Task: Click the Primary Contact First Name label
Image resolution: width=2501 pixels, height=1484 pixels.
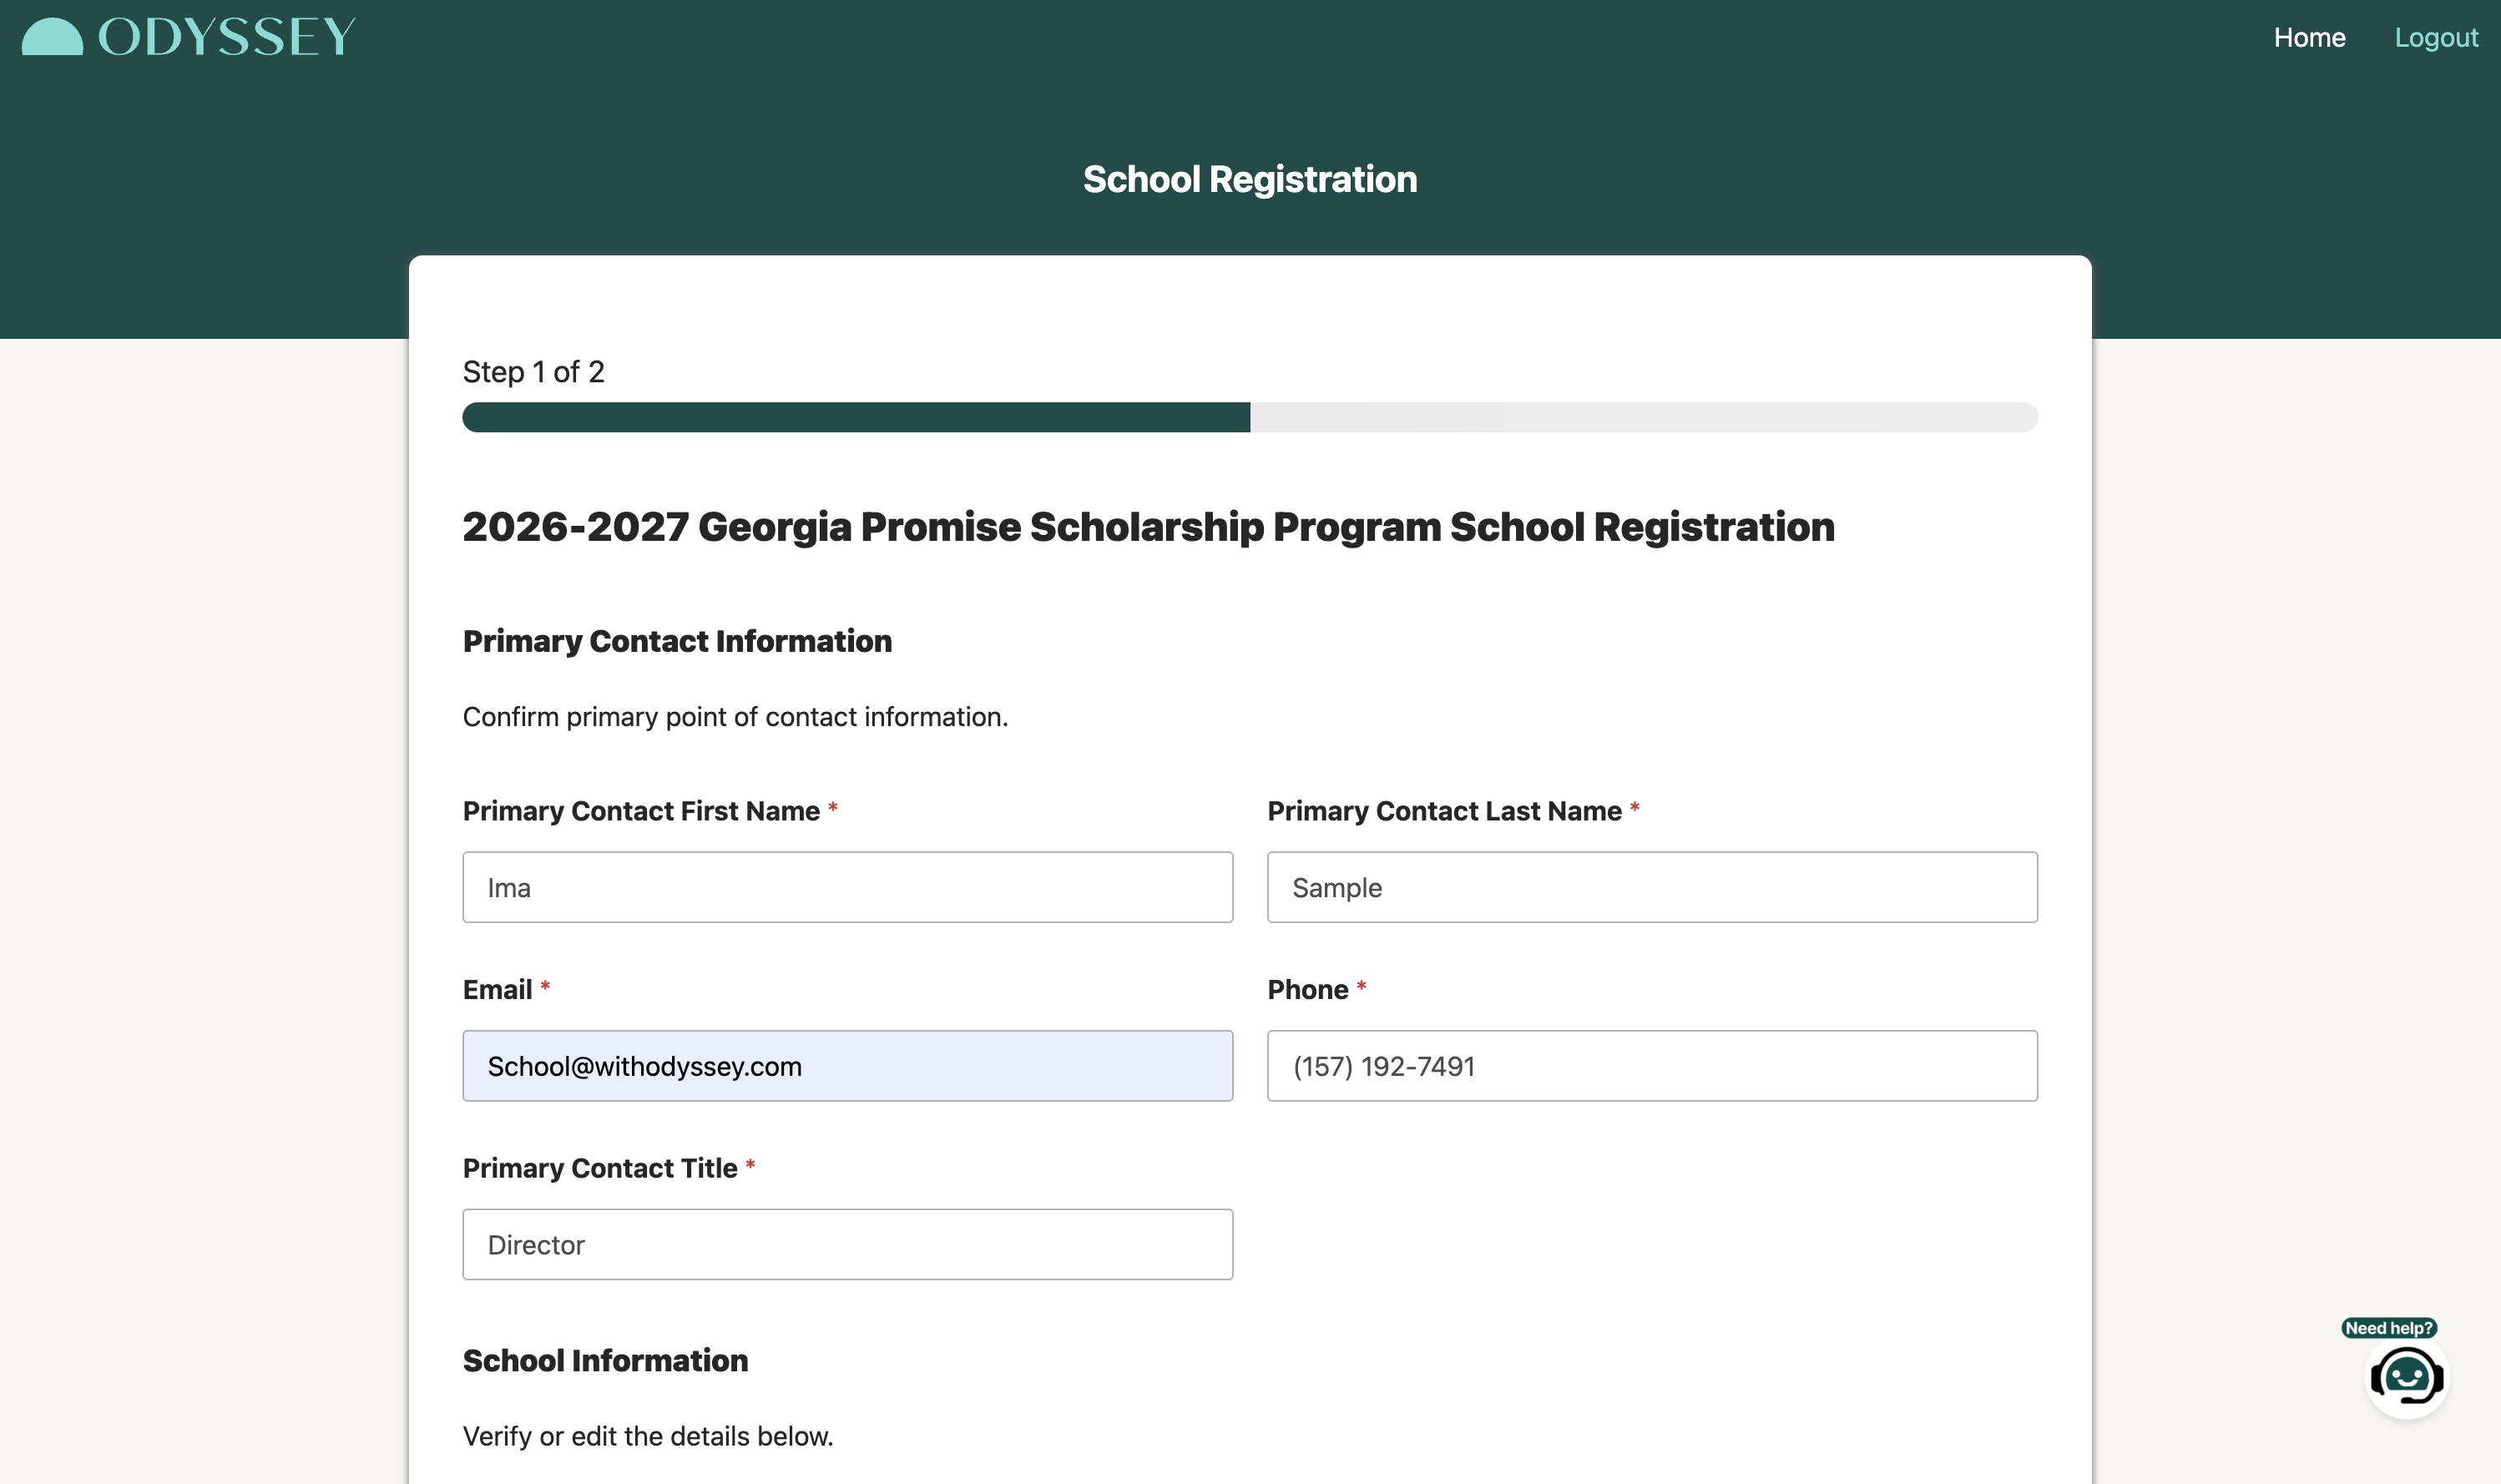Action: pos(641,811)
